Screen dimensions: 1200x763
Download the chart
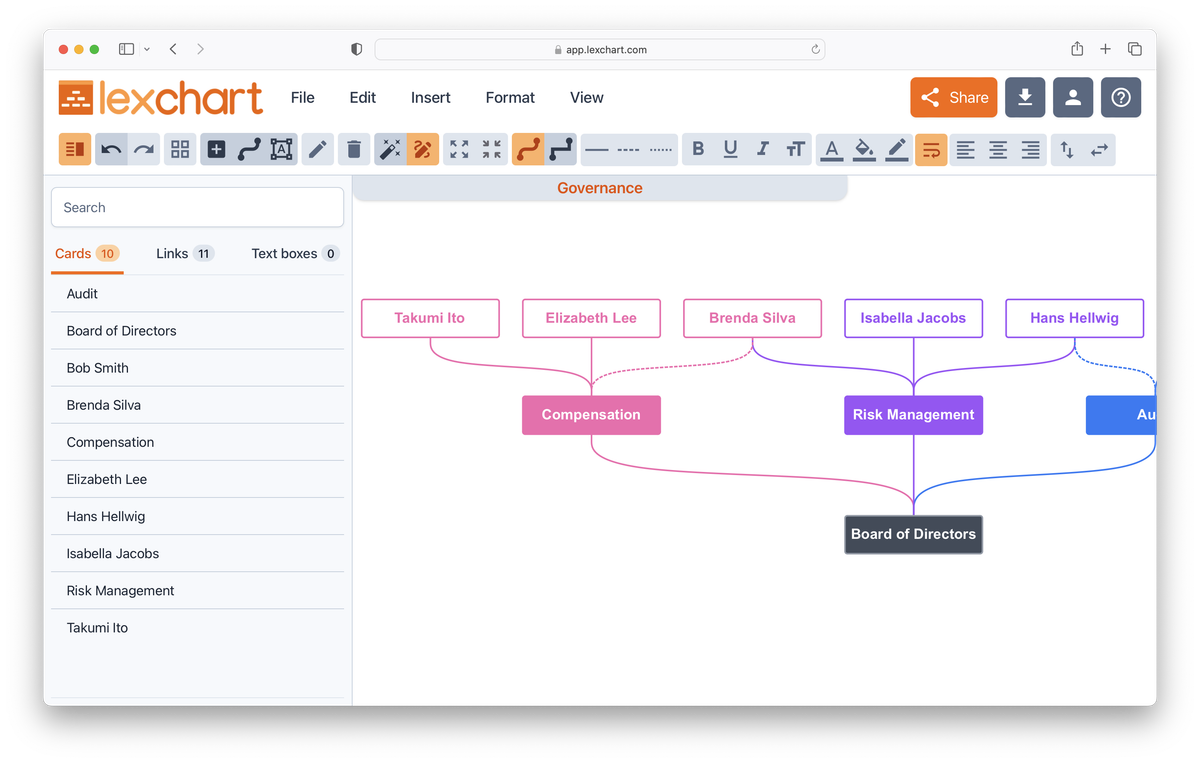(1025, 97)
